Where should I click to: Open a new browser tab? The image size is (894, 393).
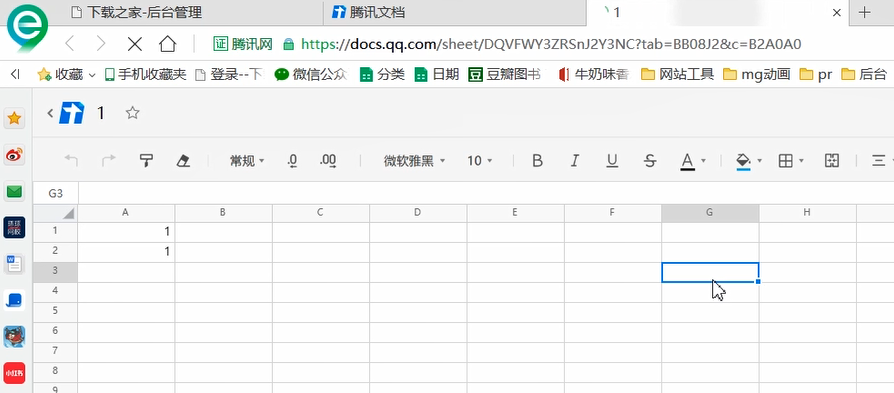tap(865, 13)
